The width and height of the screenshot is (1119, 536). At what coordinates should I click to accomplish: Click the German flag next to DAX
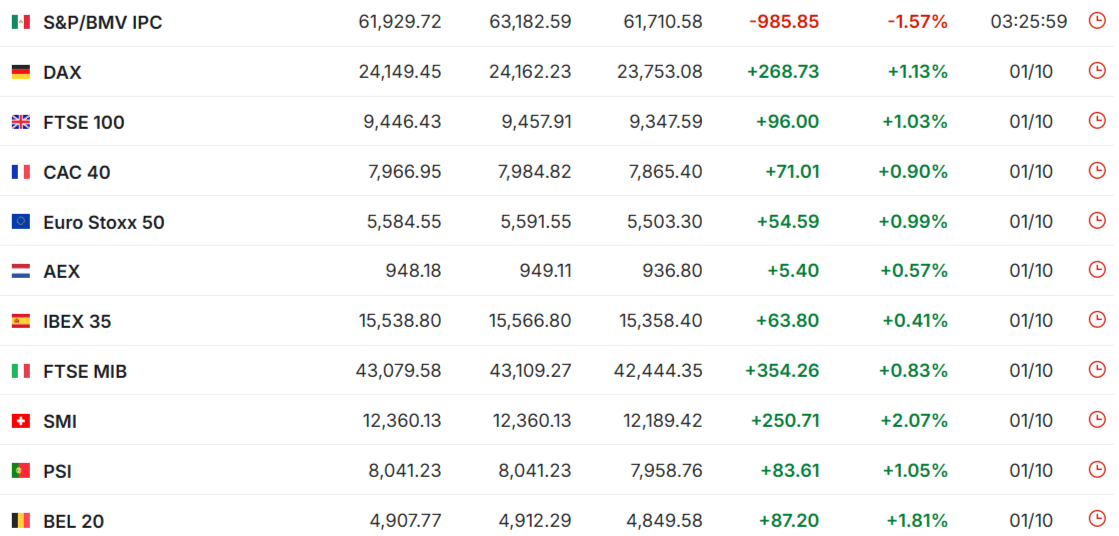[21, 72]
